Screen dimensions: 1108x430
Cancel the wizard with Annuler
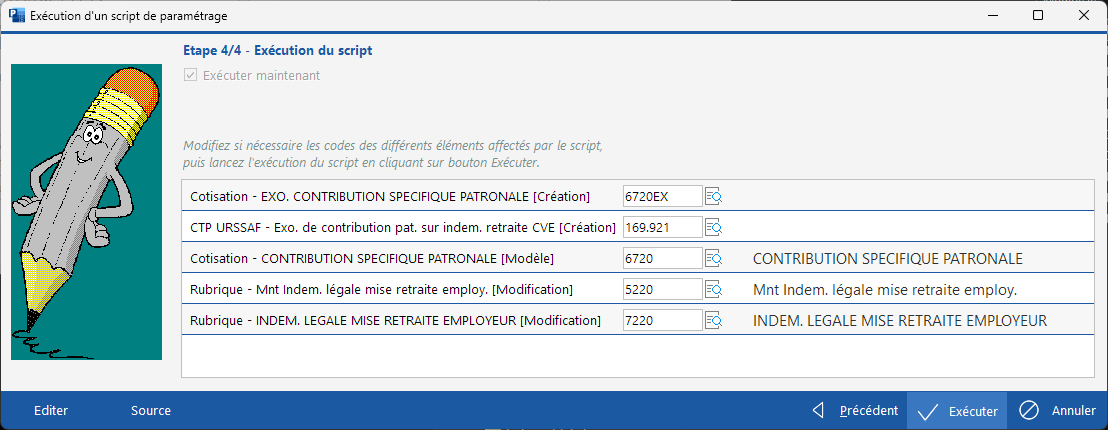click(x=1058, y=411)
